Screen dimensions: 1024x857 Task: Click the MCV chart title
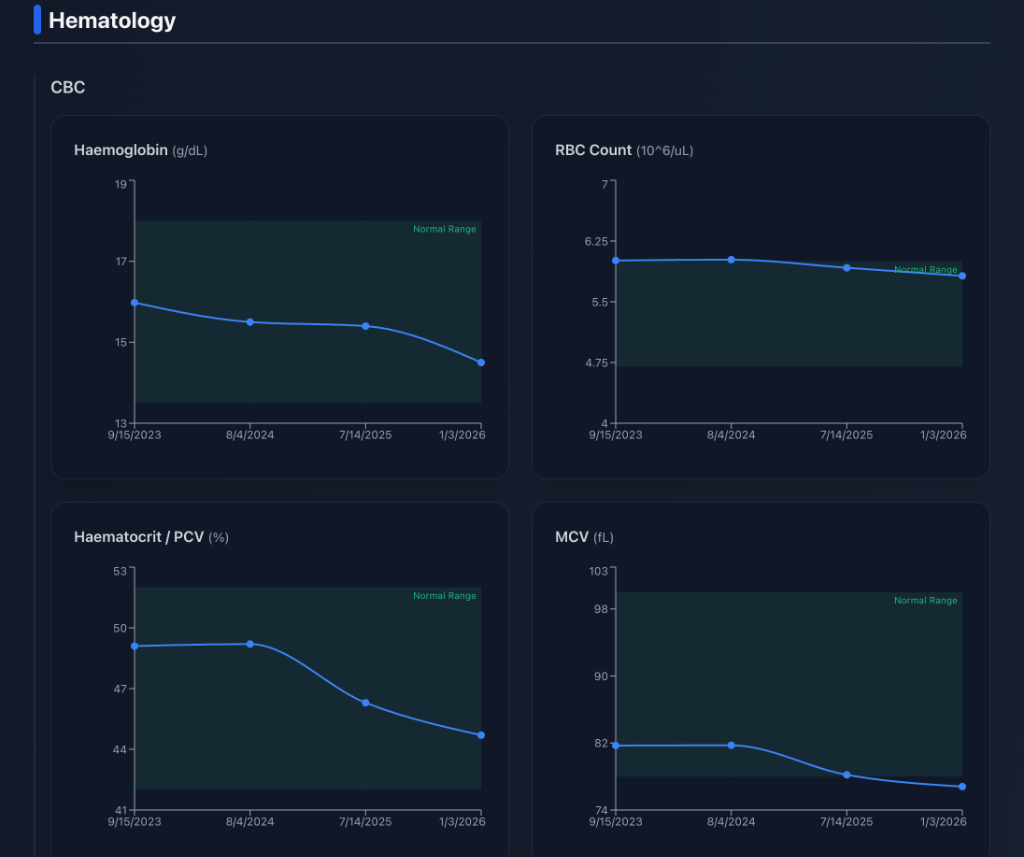(570, 537)
